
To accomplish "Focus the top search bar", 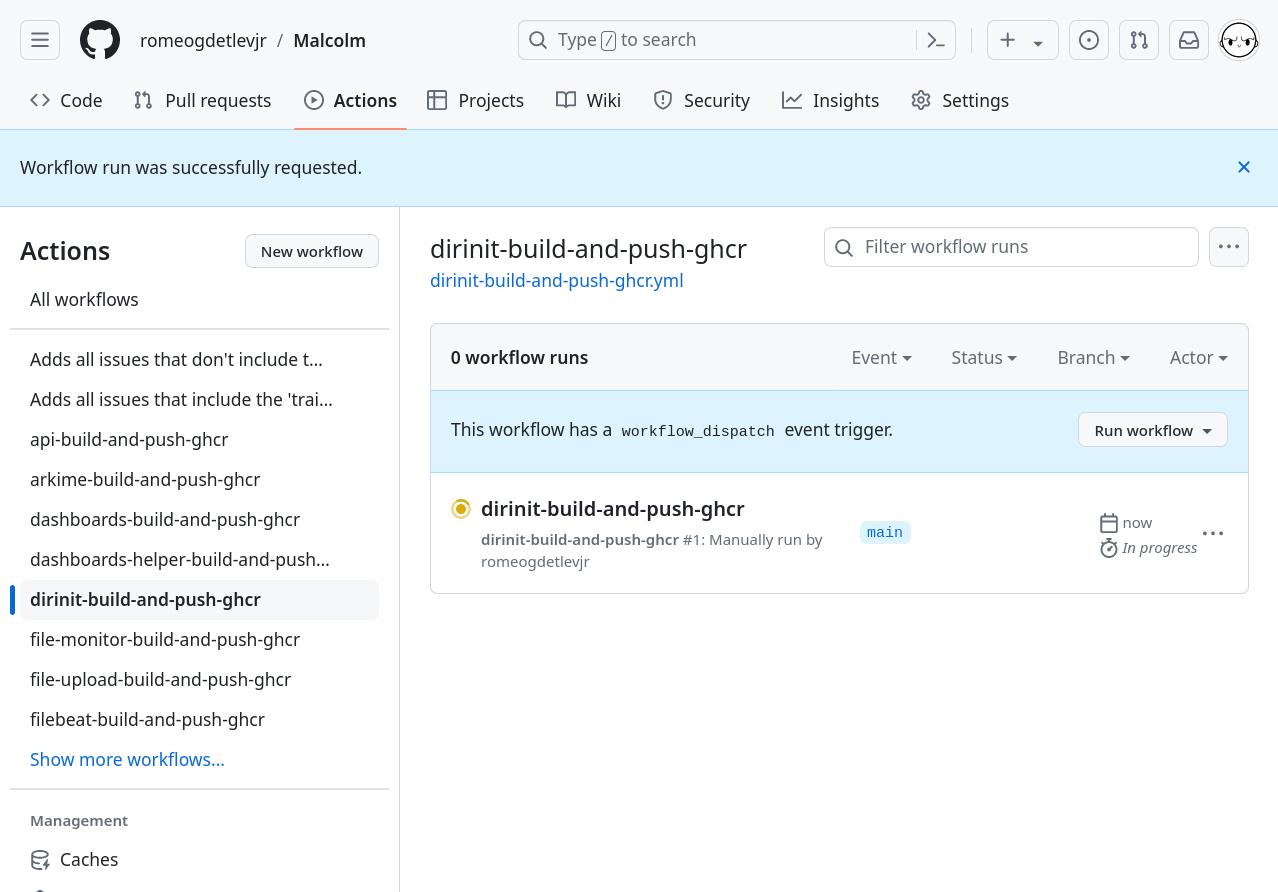I will 737,40.
